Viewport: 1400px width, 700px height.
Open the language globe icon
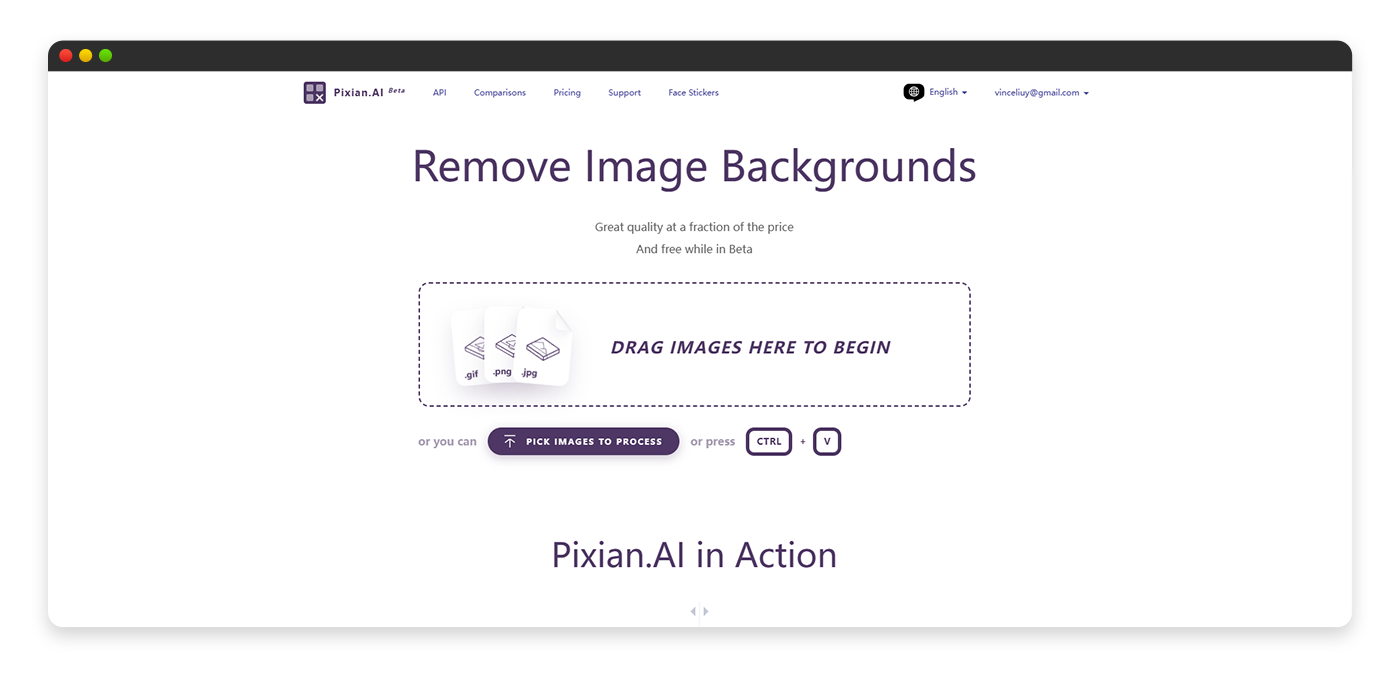click(913, 92)
